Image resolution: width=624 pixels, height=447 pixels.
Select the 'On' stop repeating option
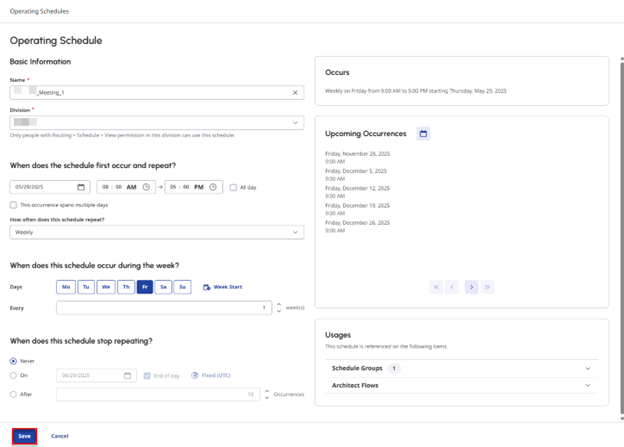(x=13, y=376)
